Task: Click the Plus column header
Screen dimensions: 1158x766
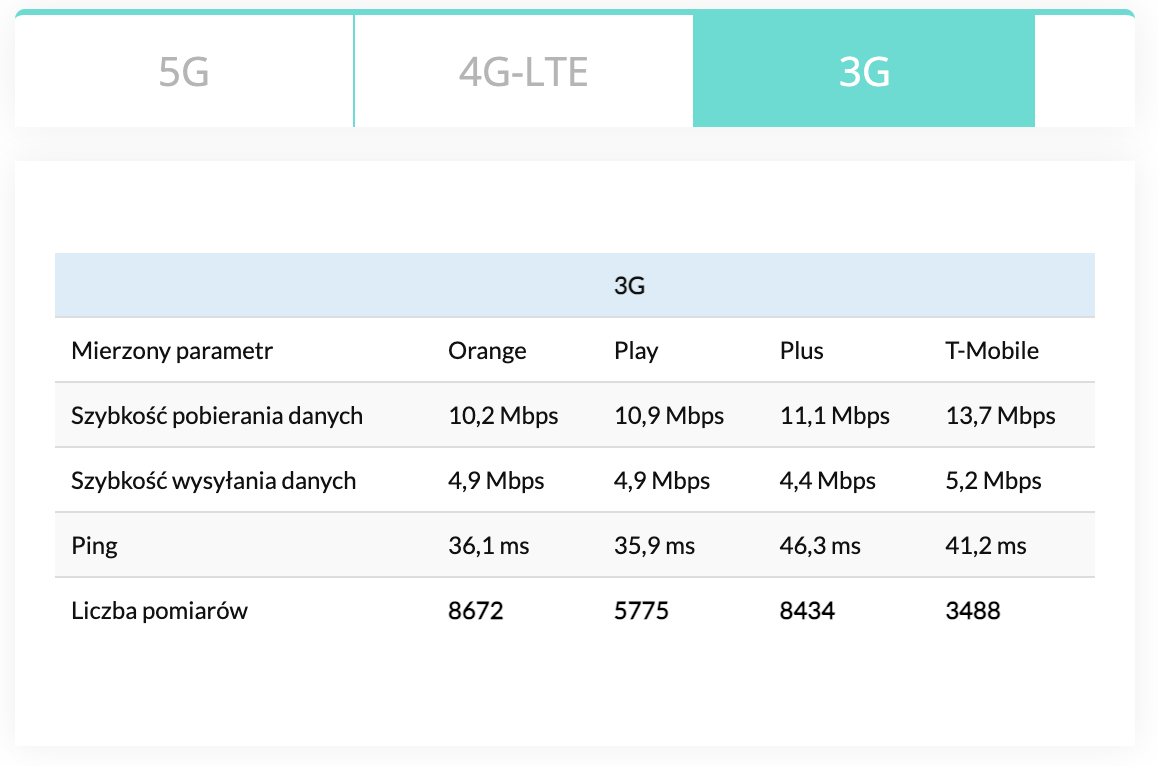Action: [x=802, y=351]
